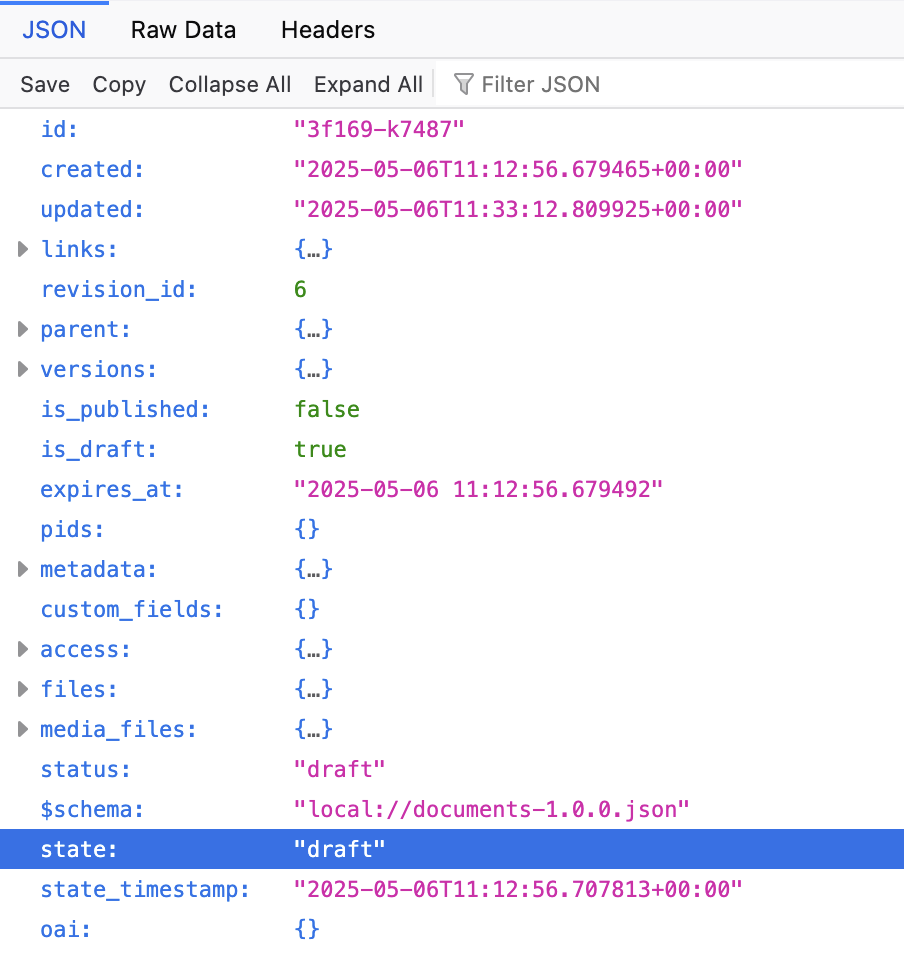This screenshot has width=904, height=970.
Task: Expand the links node arrow
Action: [x=23, y=249]
